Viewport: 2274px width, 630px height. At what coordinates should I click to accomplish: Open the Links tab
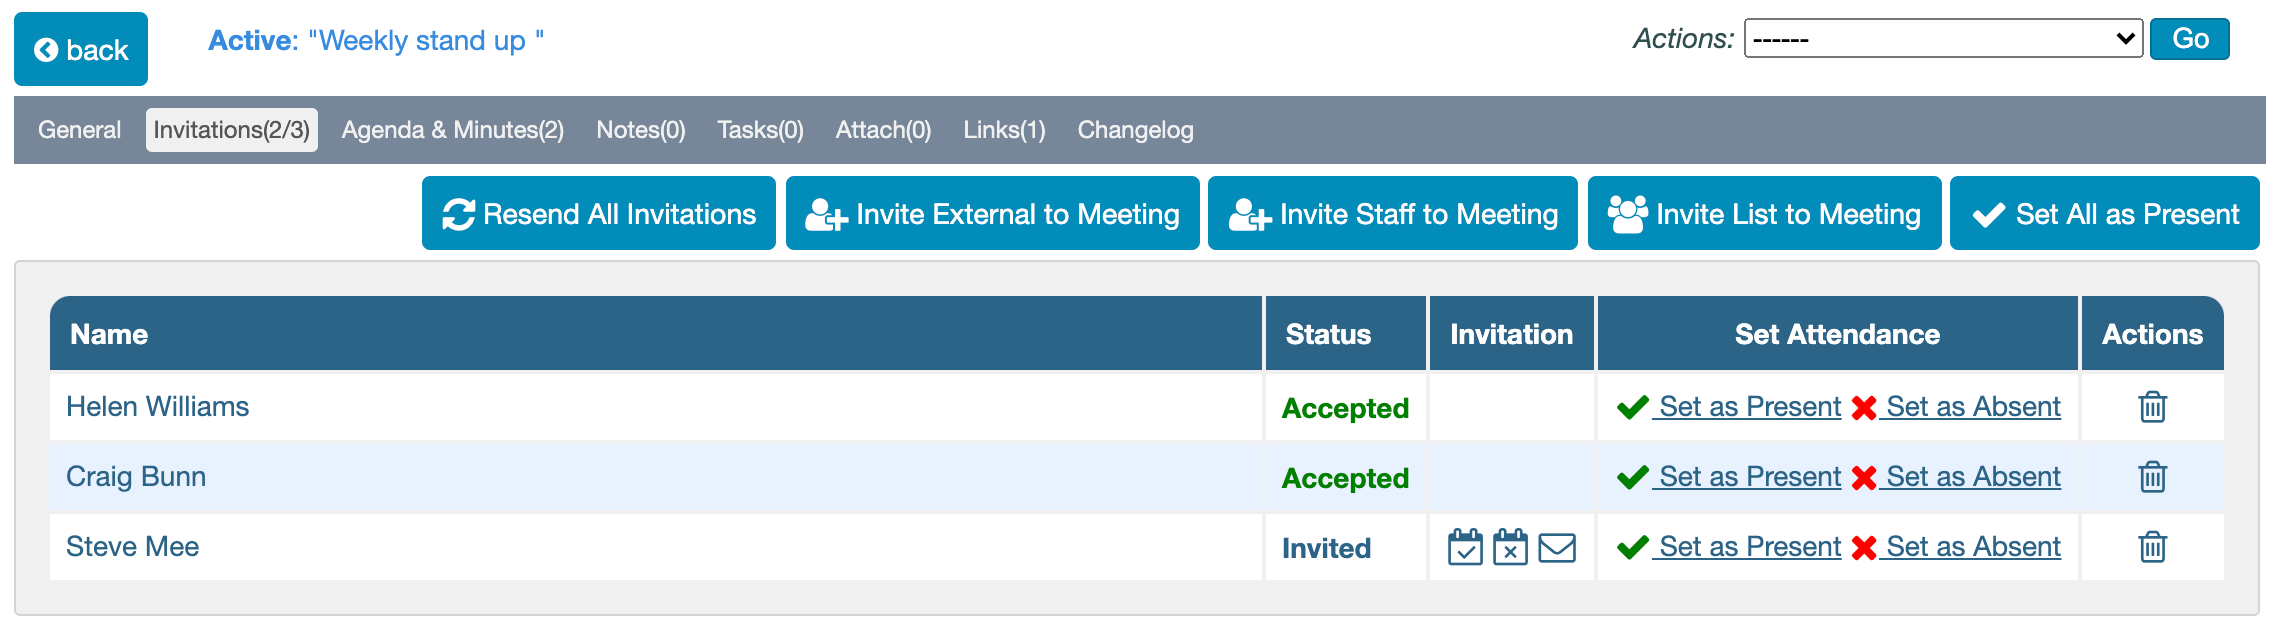coord(1004,130)
